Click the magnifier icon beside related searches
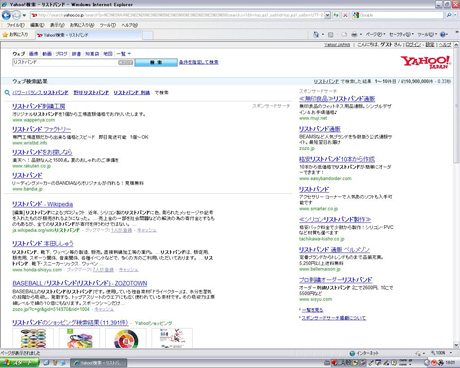The width and height of the screenshot is (460, 368). (x=7, y=93)
